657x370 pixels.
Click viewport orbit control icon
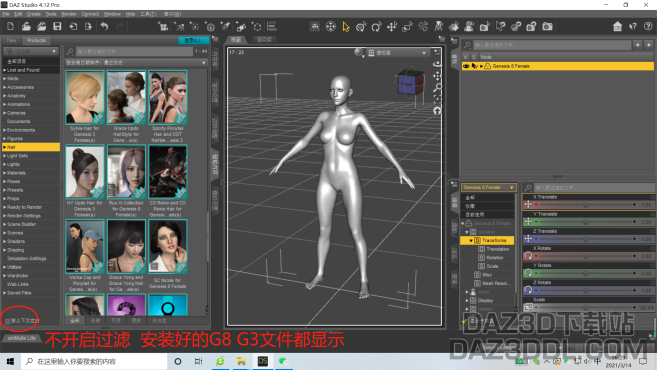[437, 64]
